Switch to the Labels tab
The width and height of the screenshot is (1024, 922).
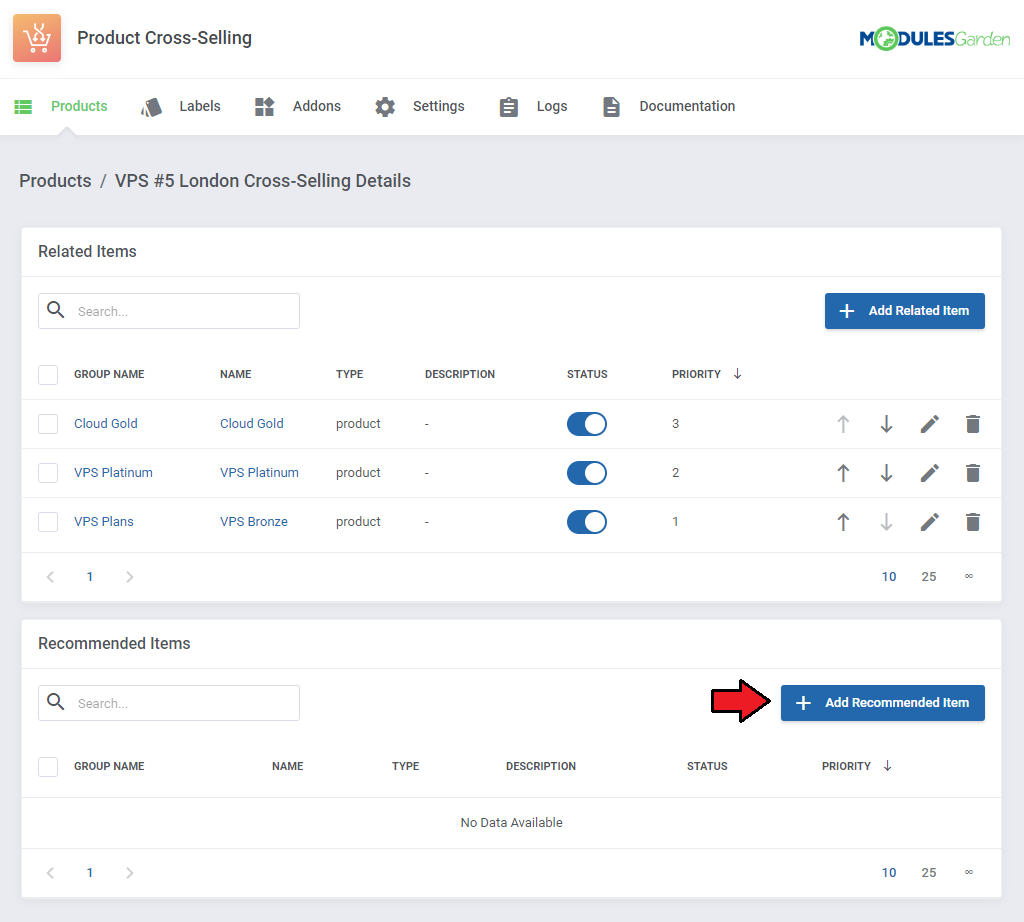[x=181, y=106]
